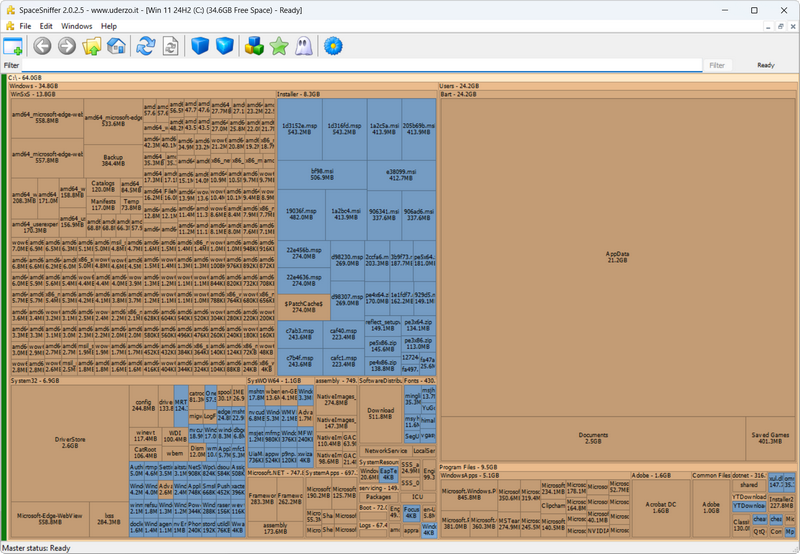Select the Documents 2.5GB block
This screenshot has width=800, height=554.
pos(593,438)
